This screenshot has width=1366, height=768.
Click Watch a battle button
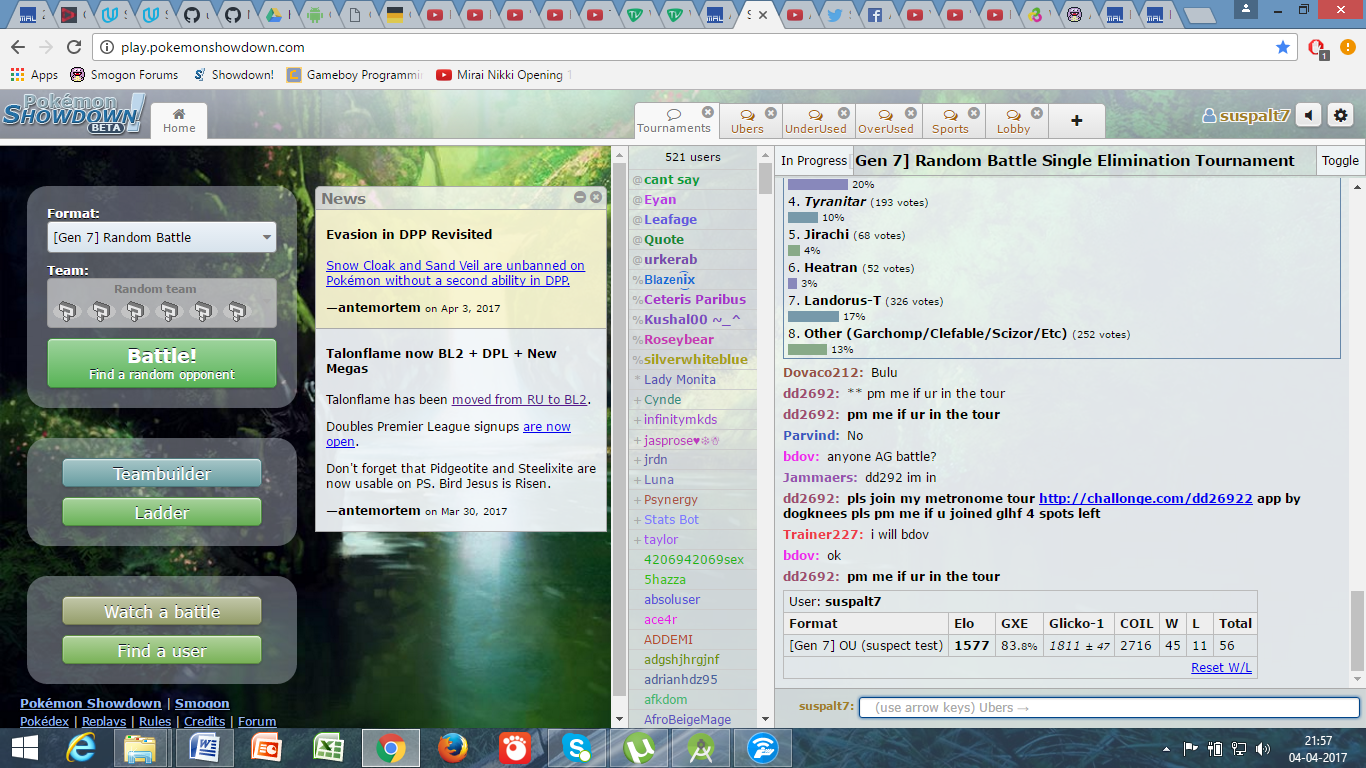point(162,612)
